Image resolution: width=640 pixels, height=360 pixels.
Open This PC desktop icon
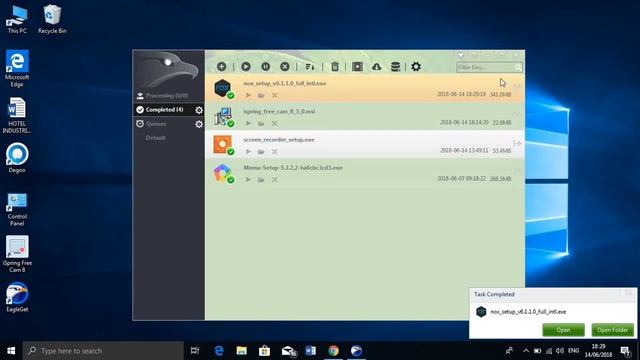(x=17, y=19)
